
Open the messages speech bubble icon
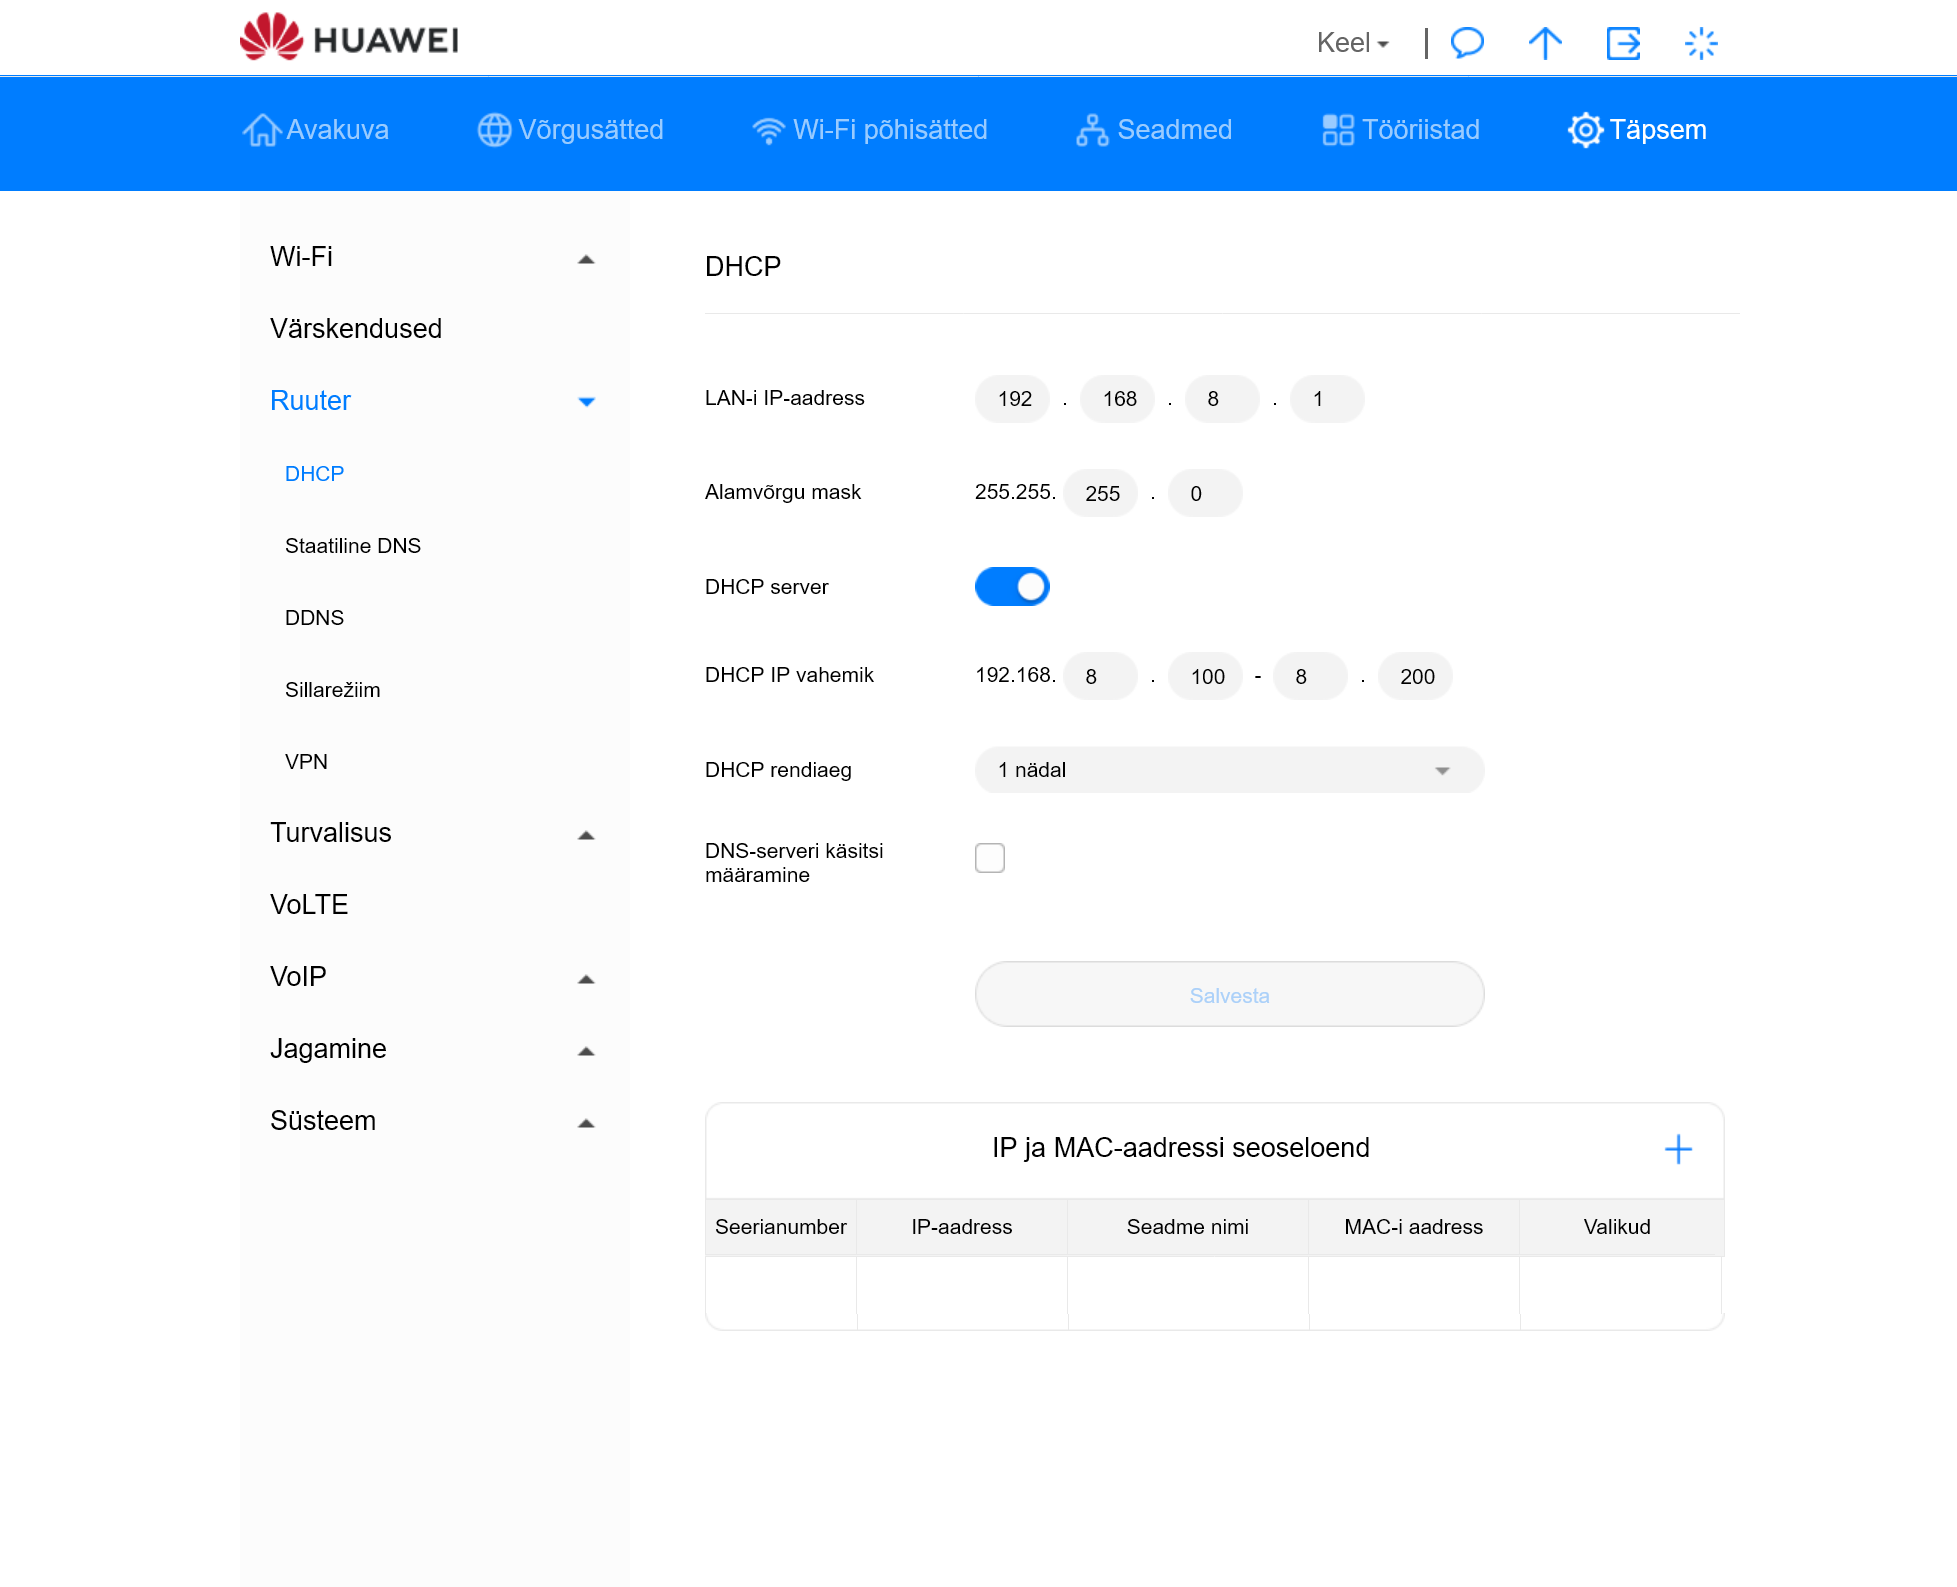click(1467, 43)
